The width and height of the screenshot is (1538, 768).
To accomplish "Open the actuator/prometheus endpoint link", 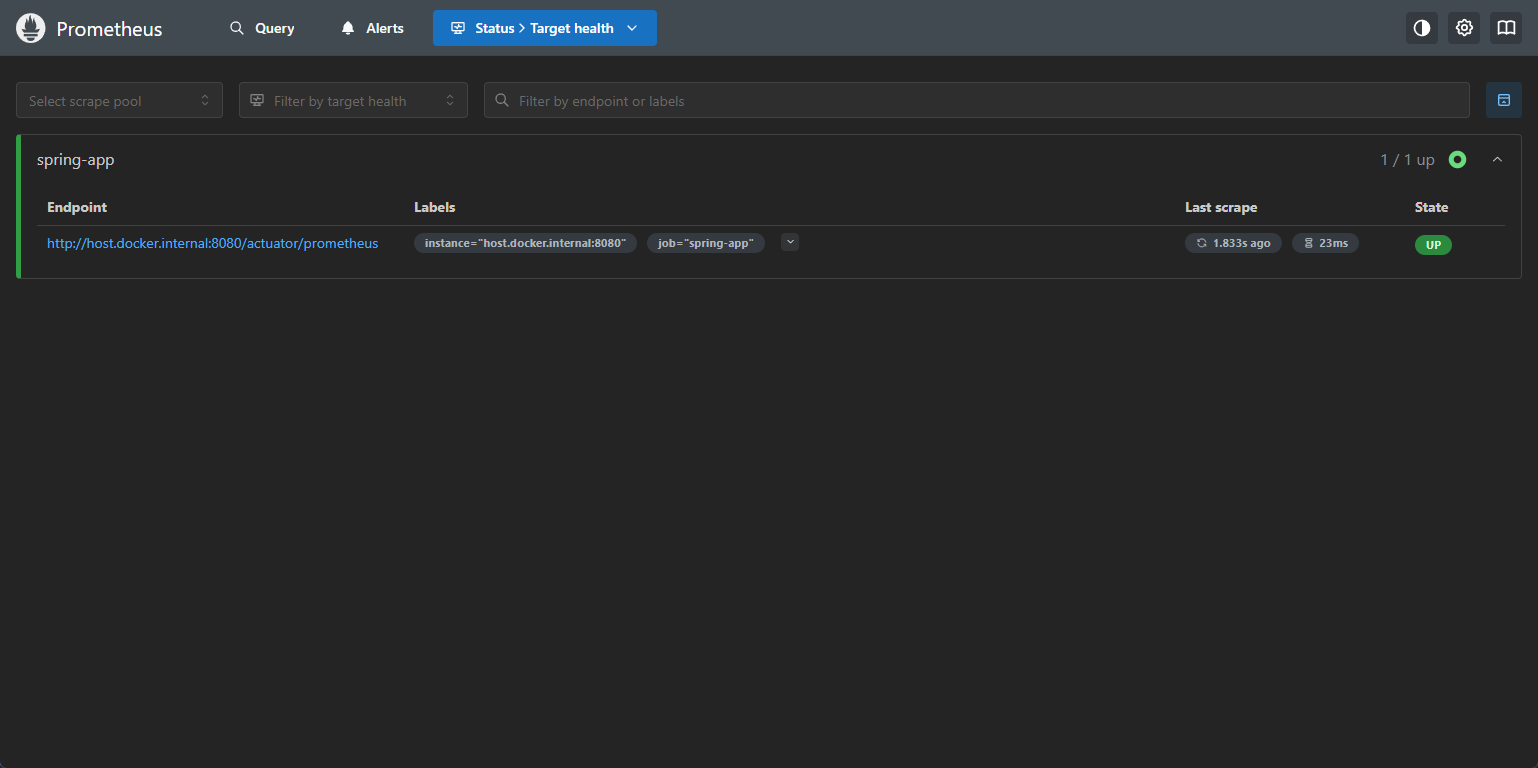I will coord(212,243).
